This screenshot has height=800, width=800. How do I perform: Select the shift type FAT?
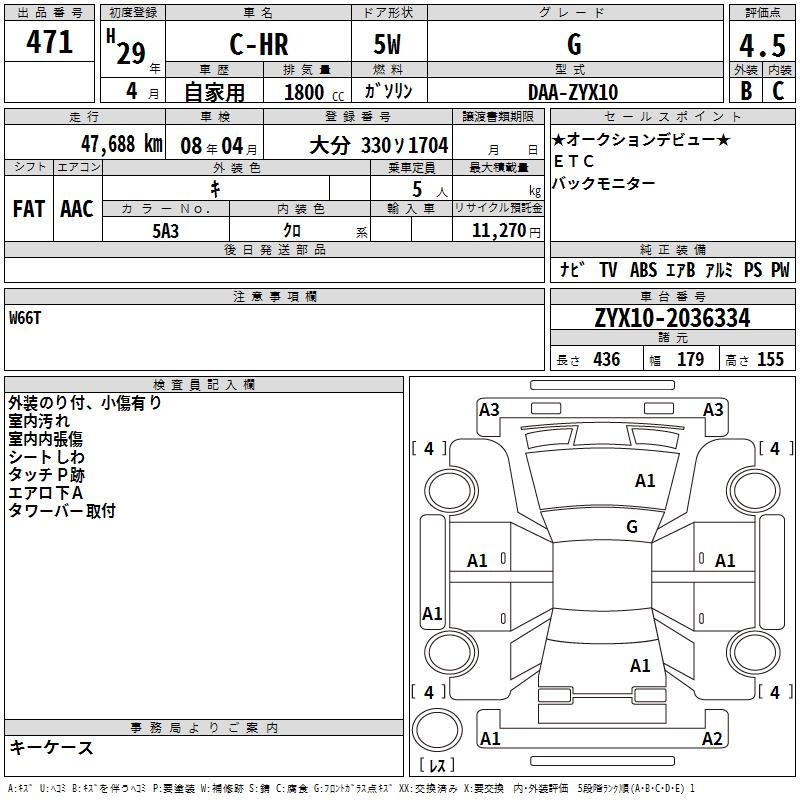tap(29, 209)
